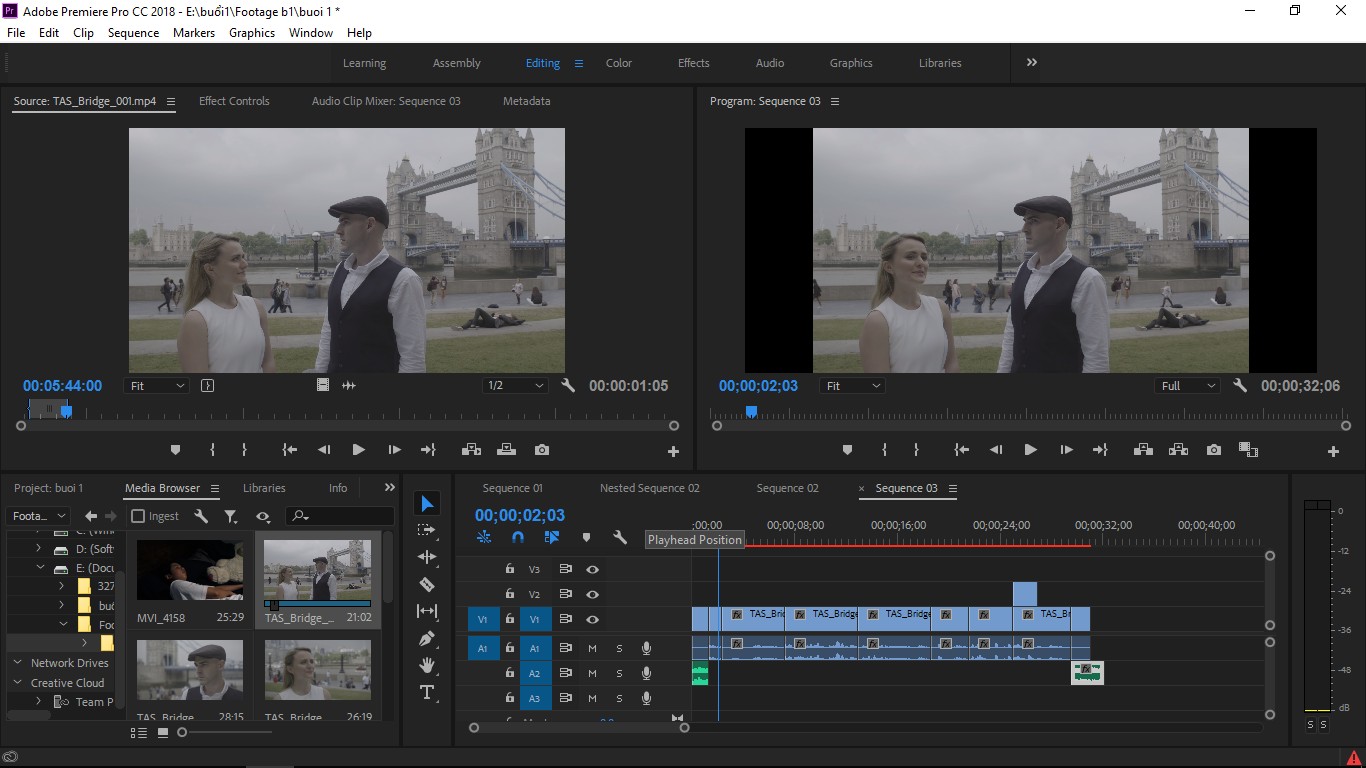Click Insert button in Source monitor
The height and width of the screenshot is (768, 1366).
click(470, 450)
